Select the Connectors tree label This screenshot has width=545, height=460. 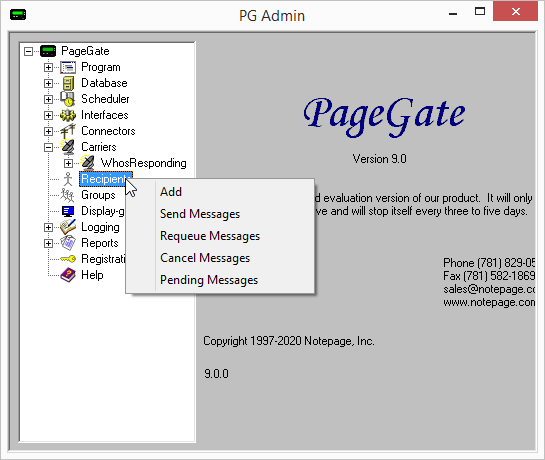(x=108, y=131)
